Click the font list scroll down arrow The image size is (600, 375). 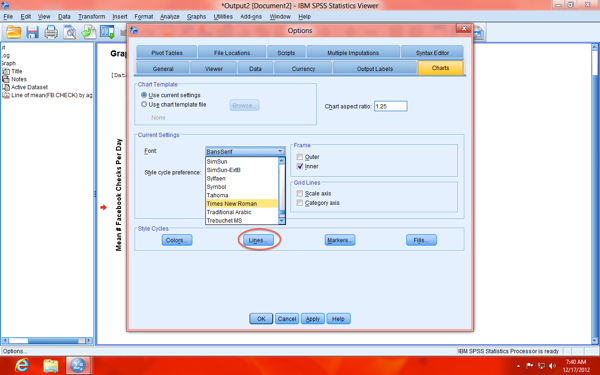[x=282, y=221]
